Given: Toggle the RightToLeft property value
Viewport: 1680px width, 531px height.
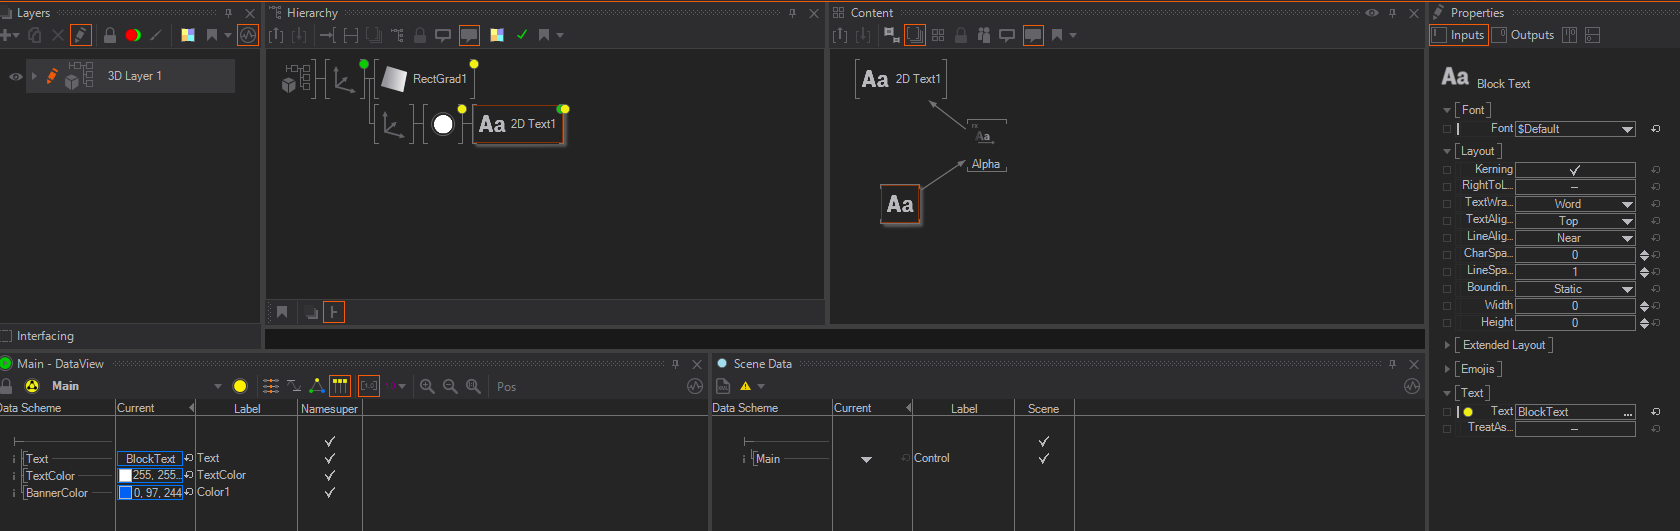Looking at the screenshot, I should tap(1574, 187).
